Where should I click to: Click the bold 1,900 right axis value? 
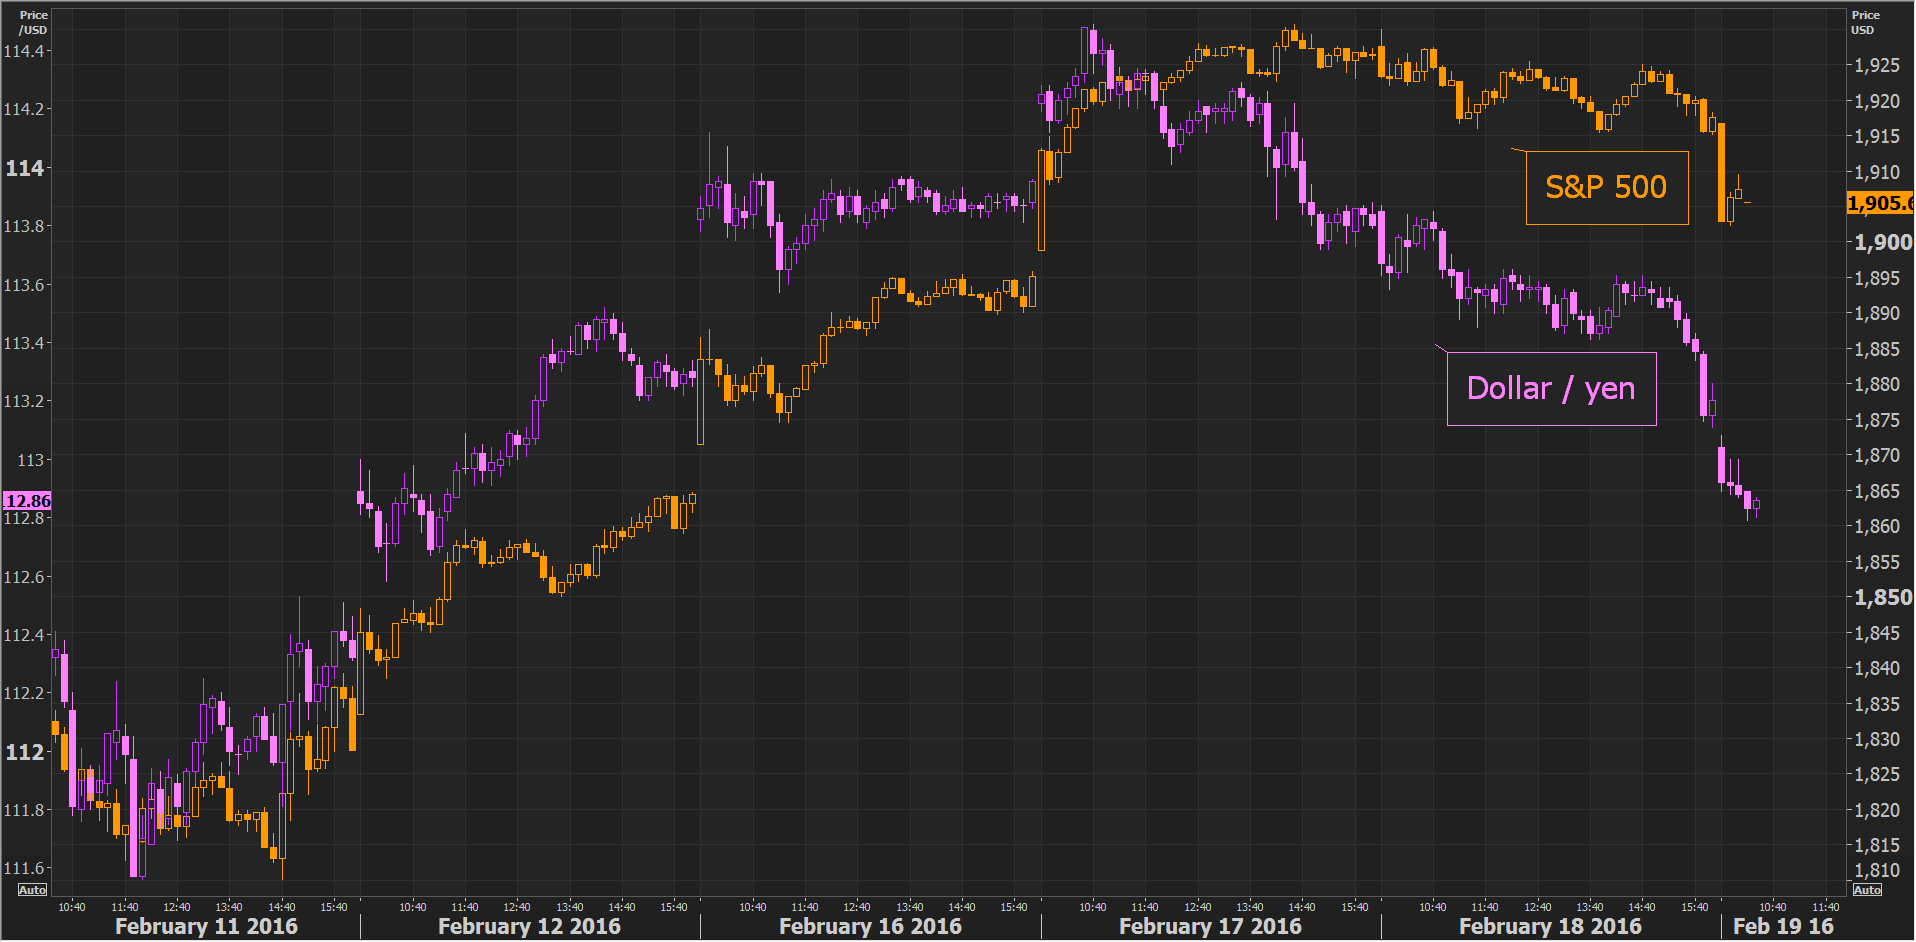(x=1883, y=242)
